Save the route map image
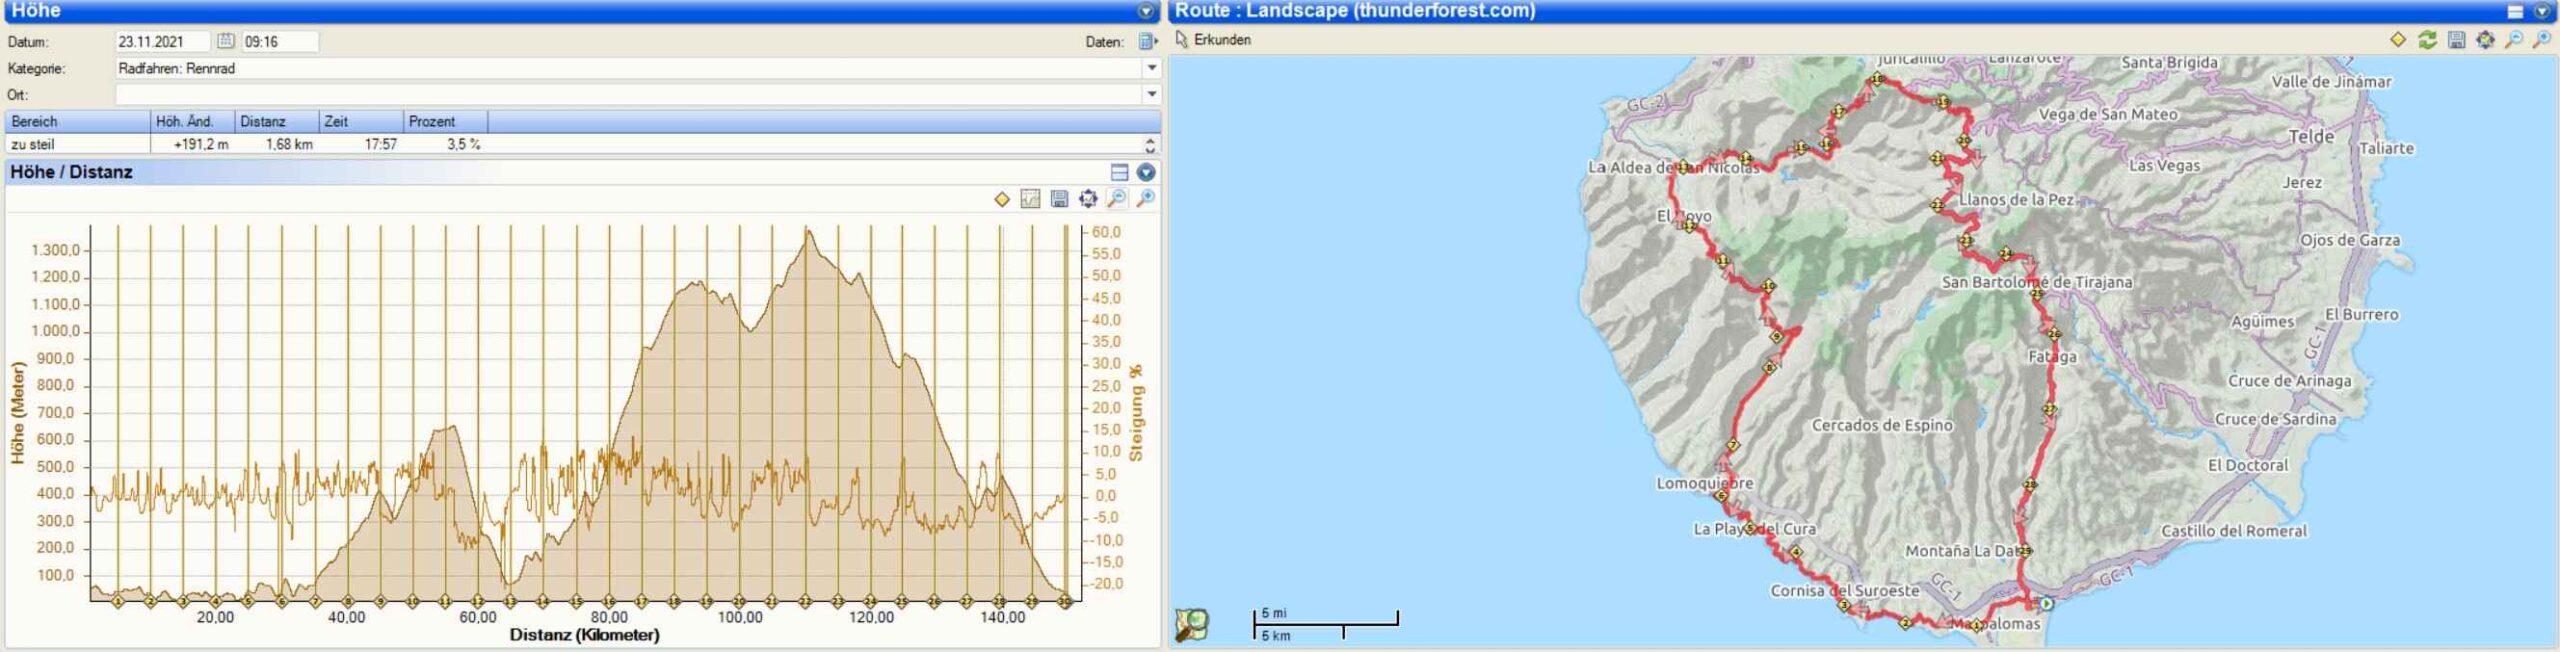This screenshot has height=652, width=2560. tap(2456, 40)
